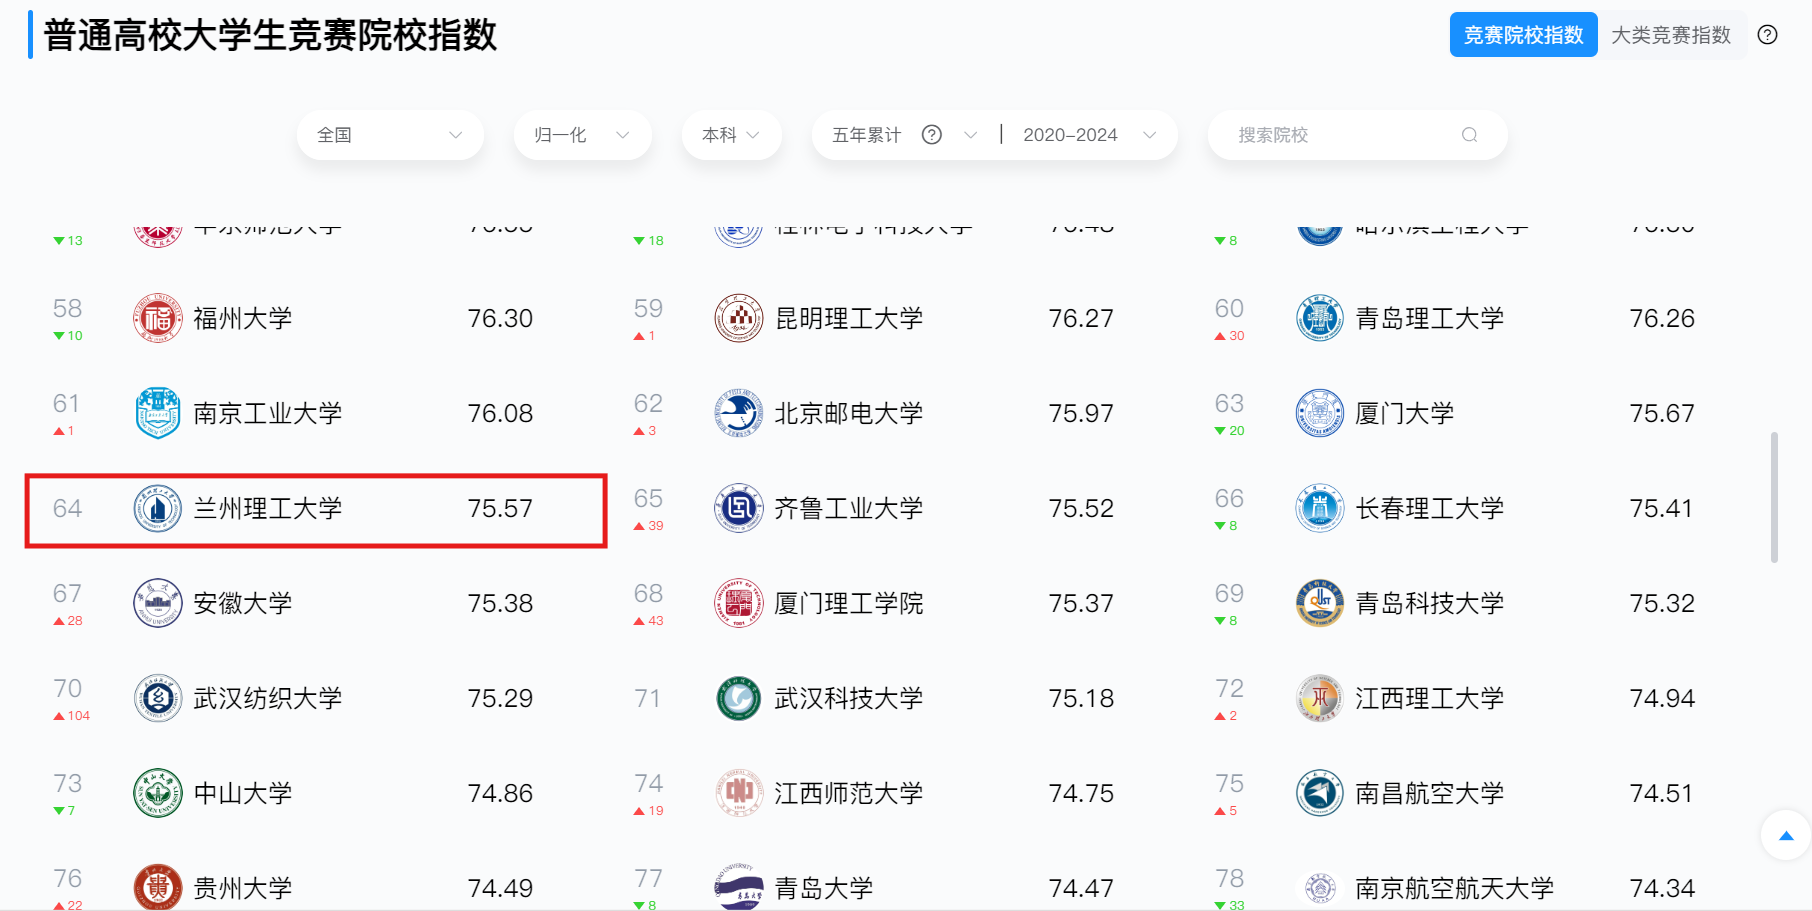
Task: Click 贵州大学 logo icon
Action: tap(158, 887)
